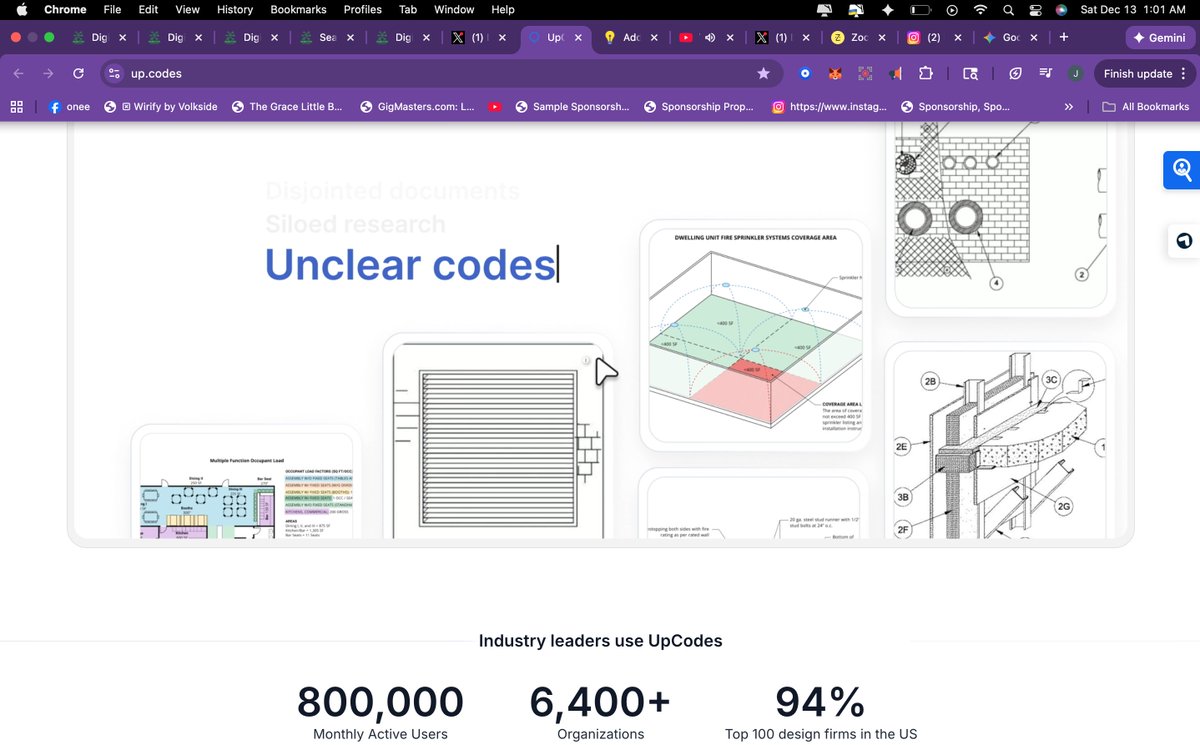Bookmark this page with the star icon
This screenshot has width=1200, height=745.
pyautogui.click(x=764, y=74)
